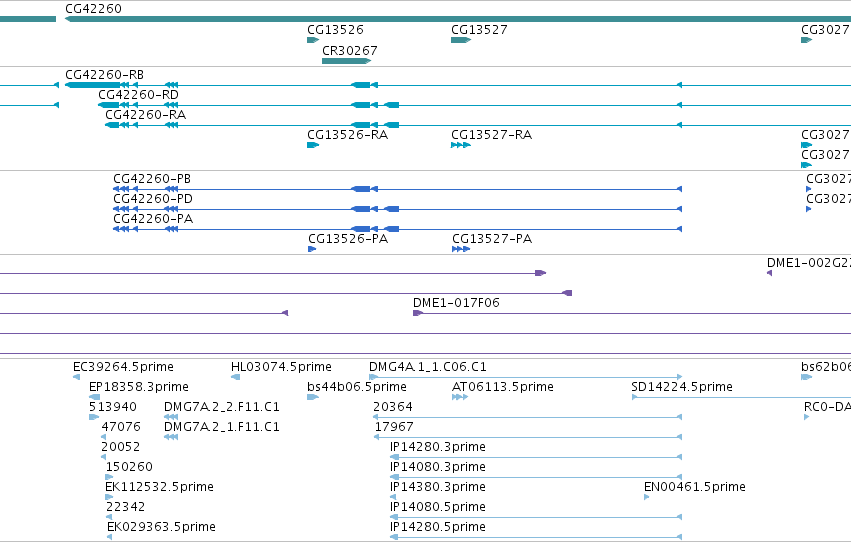Select the CG42260 gene label
This screenshot has width=851, height=542.
93,9
